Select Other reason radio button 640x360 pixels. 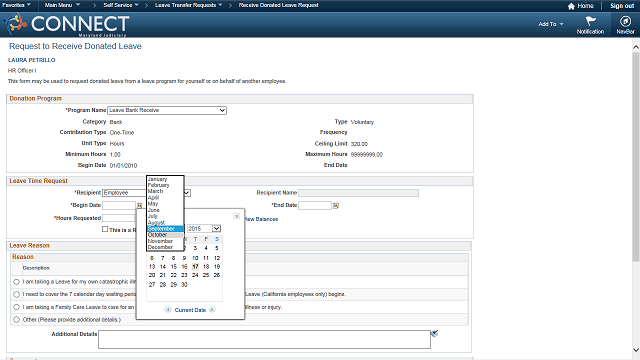coord(16,320)
